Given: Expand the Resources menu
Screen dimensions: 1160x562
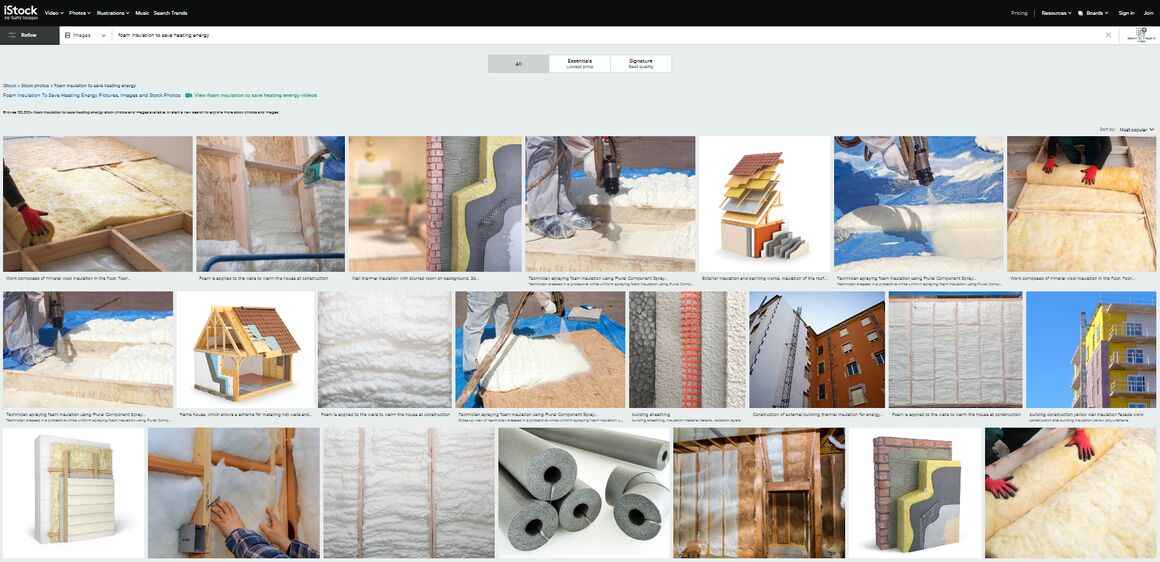Looking at the screenshot, I should point(1056,13).
